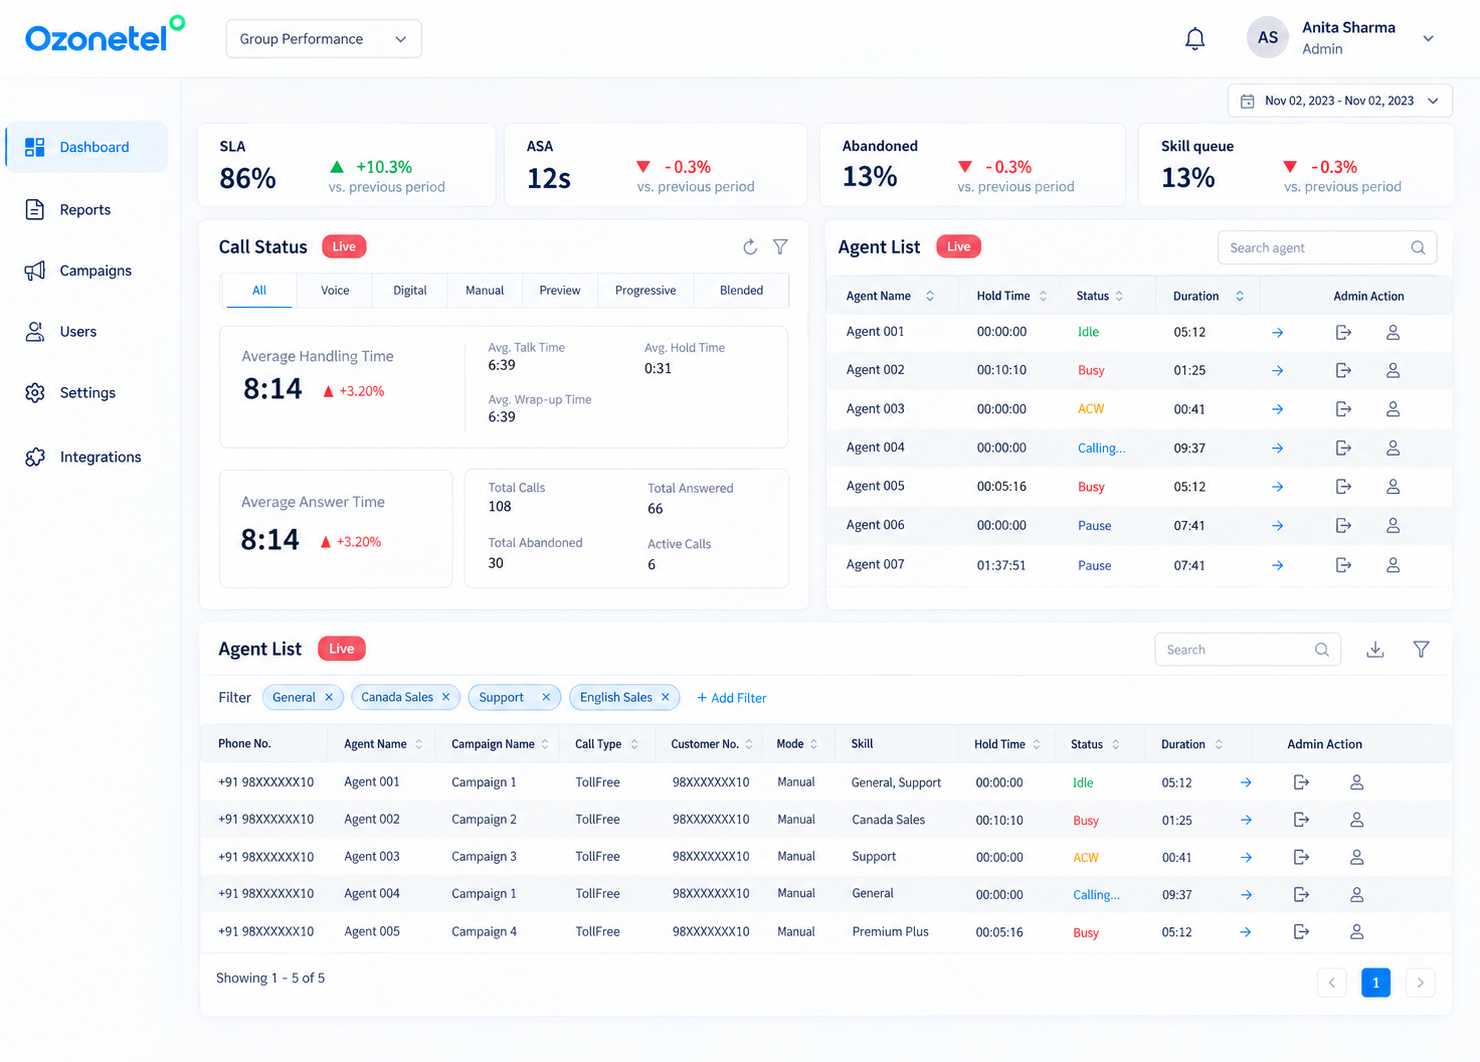1480x1062 pixels.
Task: Open the notifications bell
Action: 1195,39
